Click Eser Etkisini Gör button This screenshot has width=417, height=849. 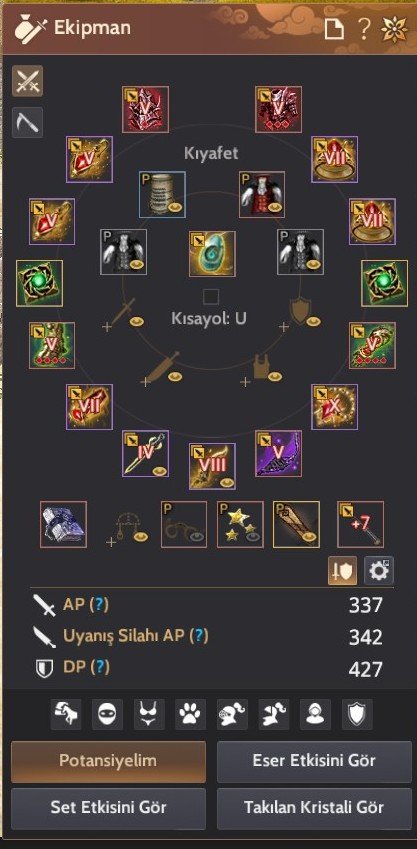coord(314,761)
